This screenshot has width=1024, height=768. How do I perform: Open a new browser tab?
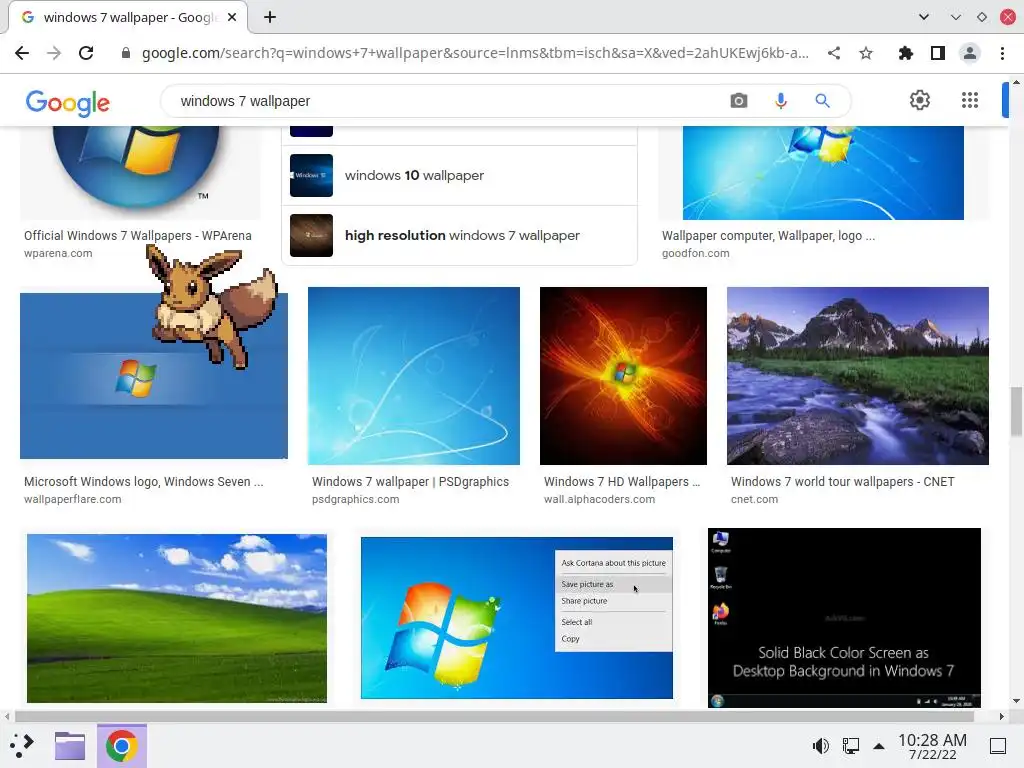tap(270, 17)
